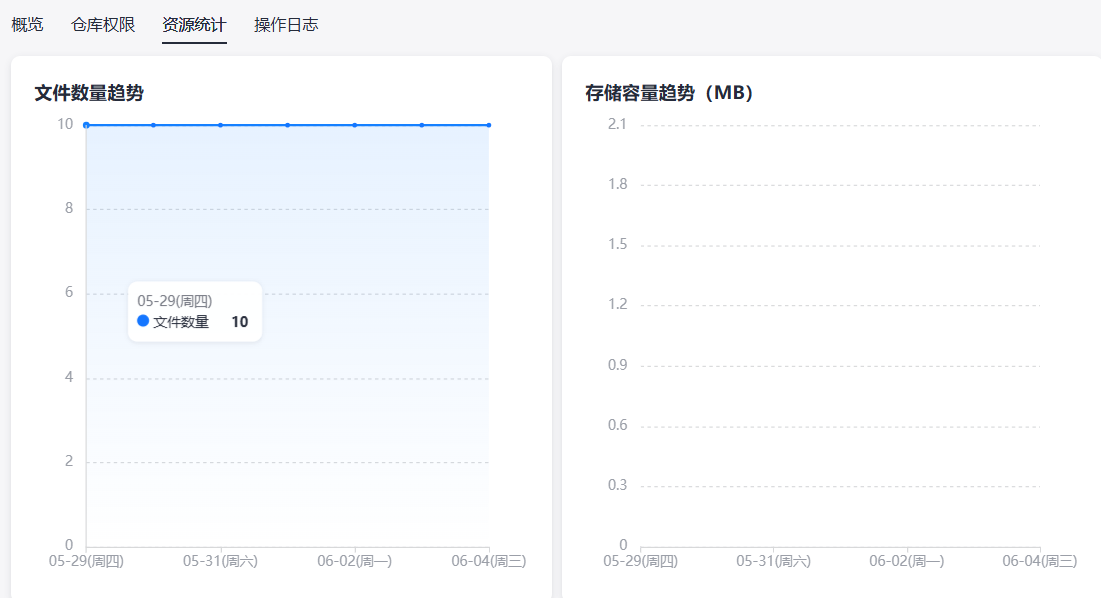Click the y-axis value 8 in file count chart
Screen dimensions: 1101x598
pos(69,208)
